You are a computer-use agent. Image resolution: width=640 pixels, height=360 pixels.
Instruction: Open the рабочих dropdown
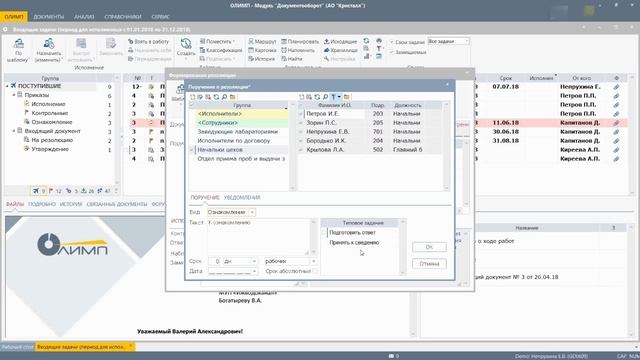click(313, 261)
